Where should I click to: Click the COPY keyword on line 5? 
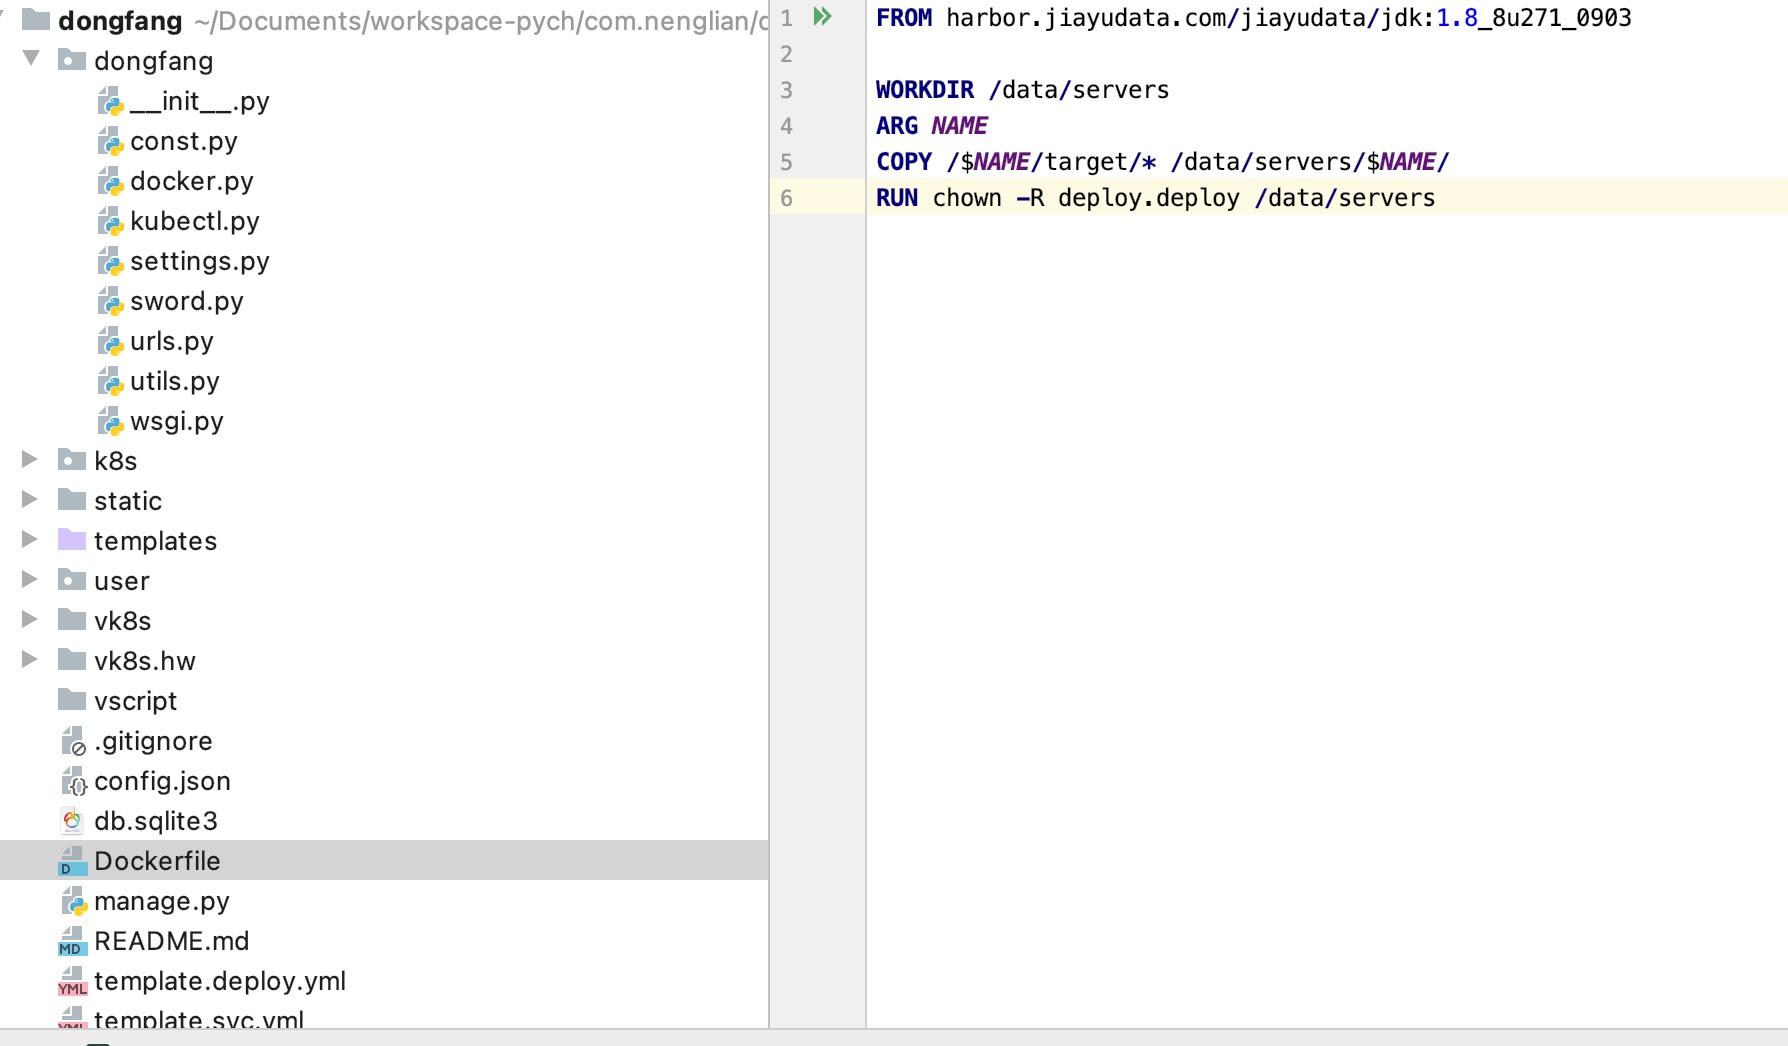(904, 162)
